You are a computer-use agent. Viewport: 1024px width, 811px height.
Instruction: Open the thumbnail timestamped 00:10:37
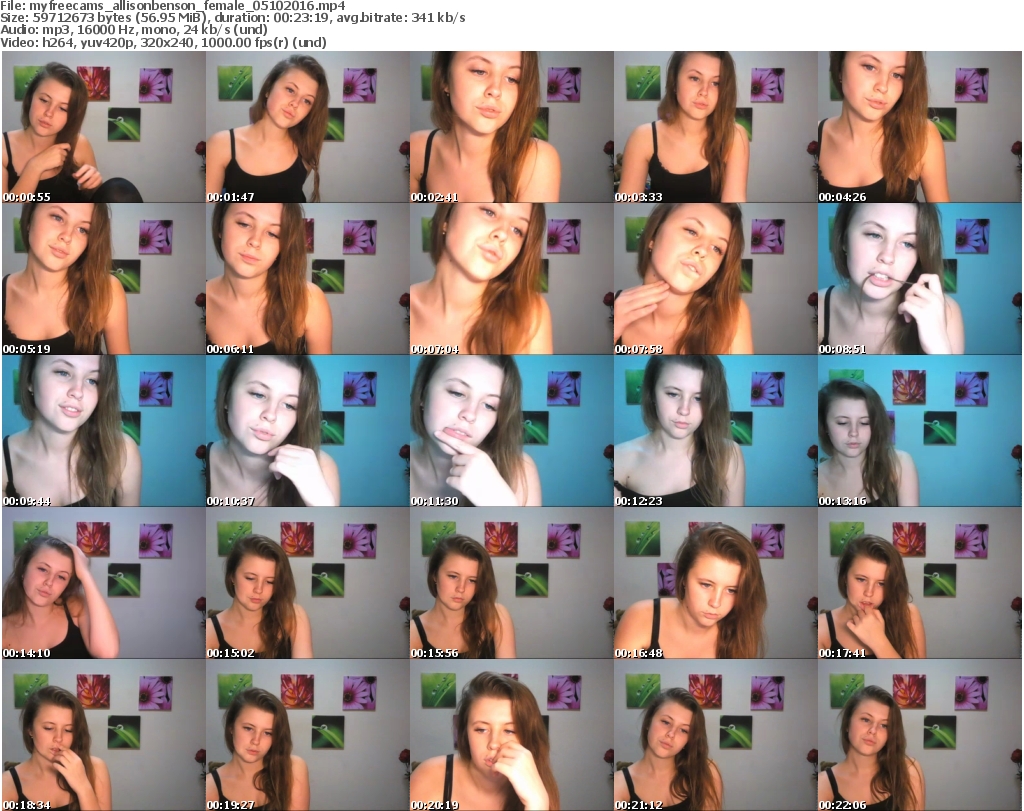306,431
